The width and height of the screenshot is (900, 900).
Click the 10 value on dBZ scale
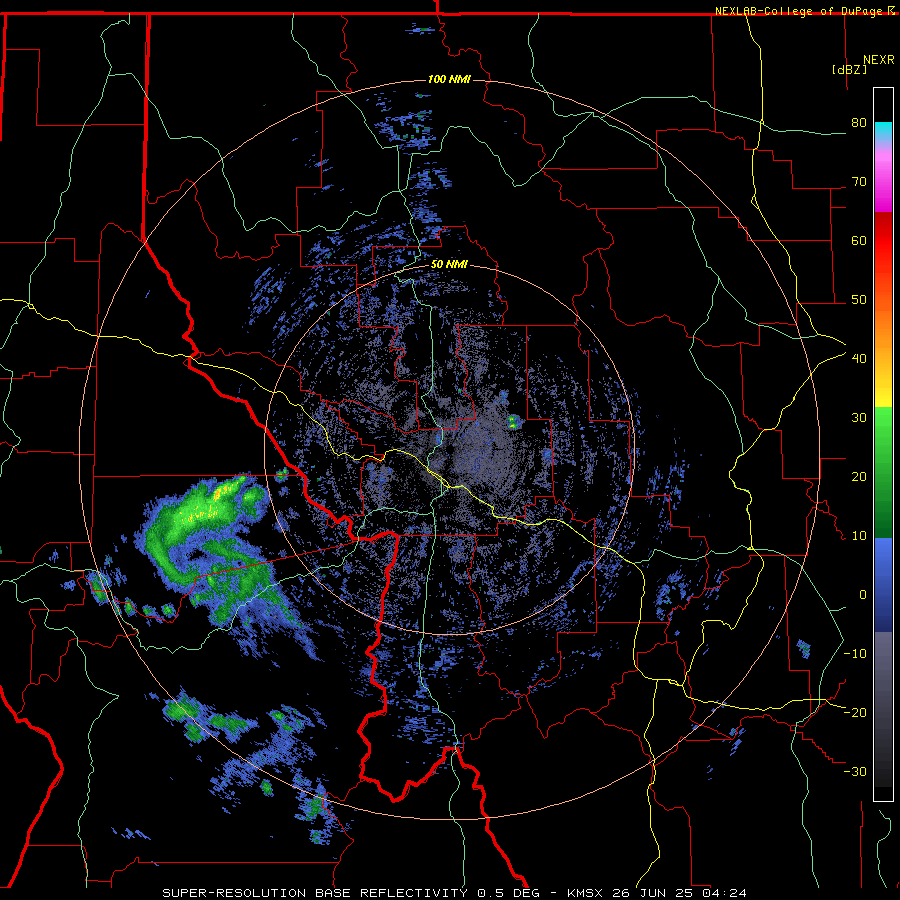[x=859, y=536]
